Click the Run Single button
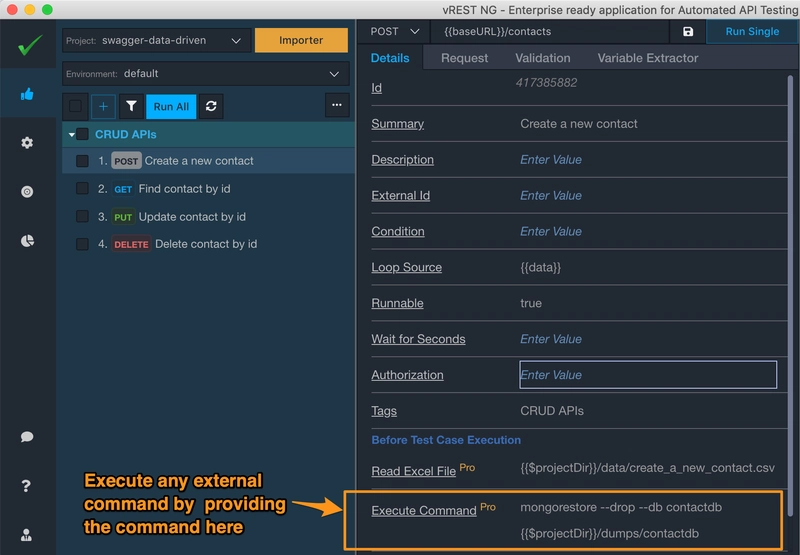The image size is (800, 555). click(752, 32)
